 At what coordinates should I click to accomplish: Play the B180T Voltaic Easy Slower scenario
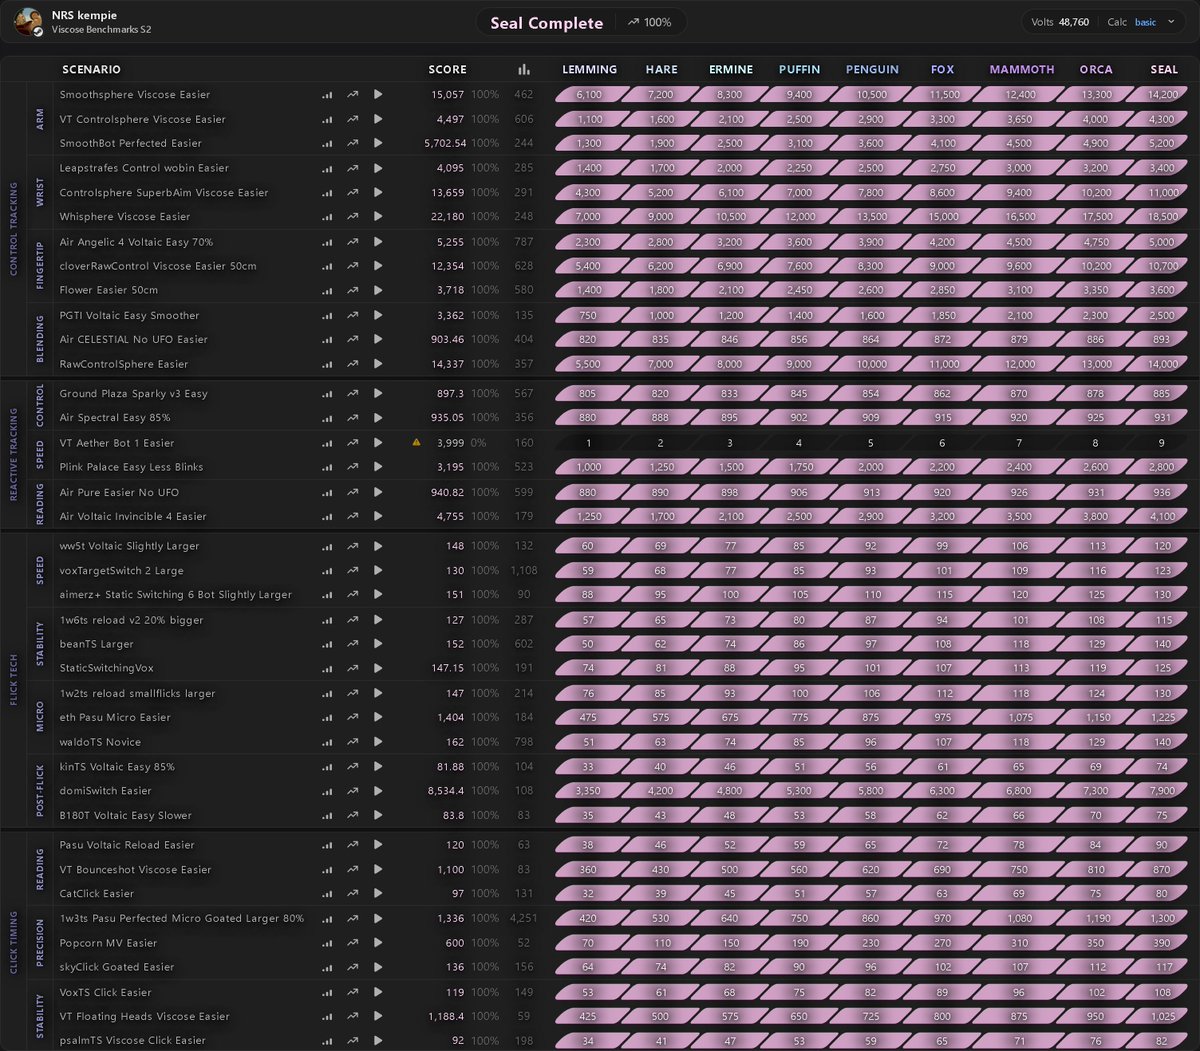pos(378,815)
